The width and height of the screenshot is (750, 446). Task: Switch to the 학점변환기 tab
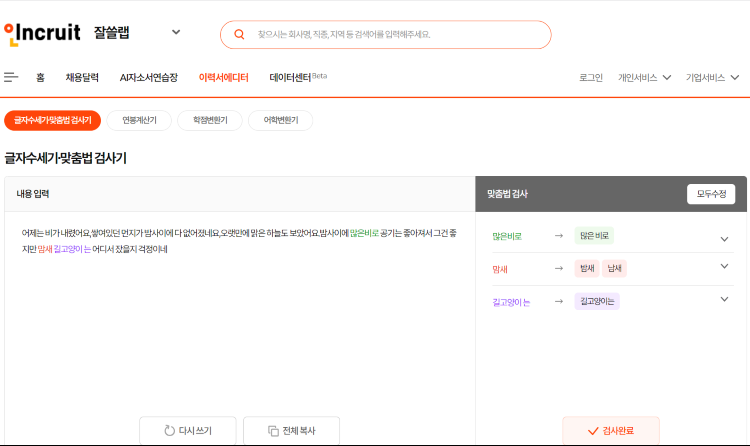coord(210,120)
